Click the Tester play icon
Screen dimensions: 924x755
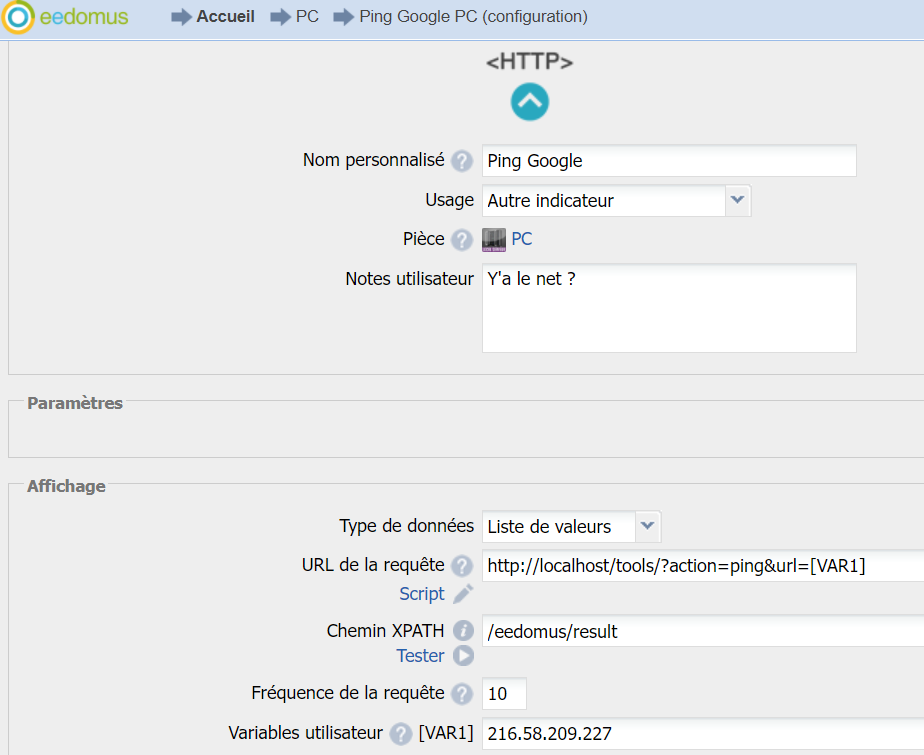462,656
